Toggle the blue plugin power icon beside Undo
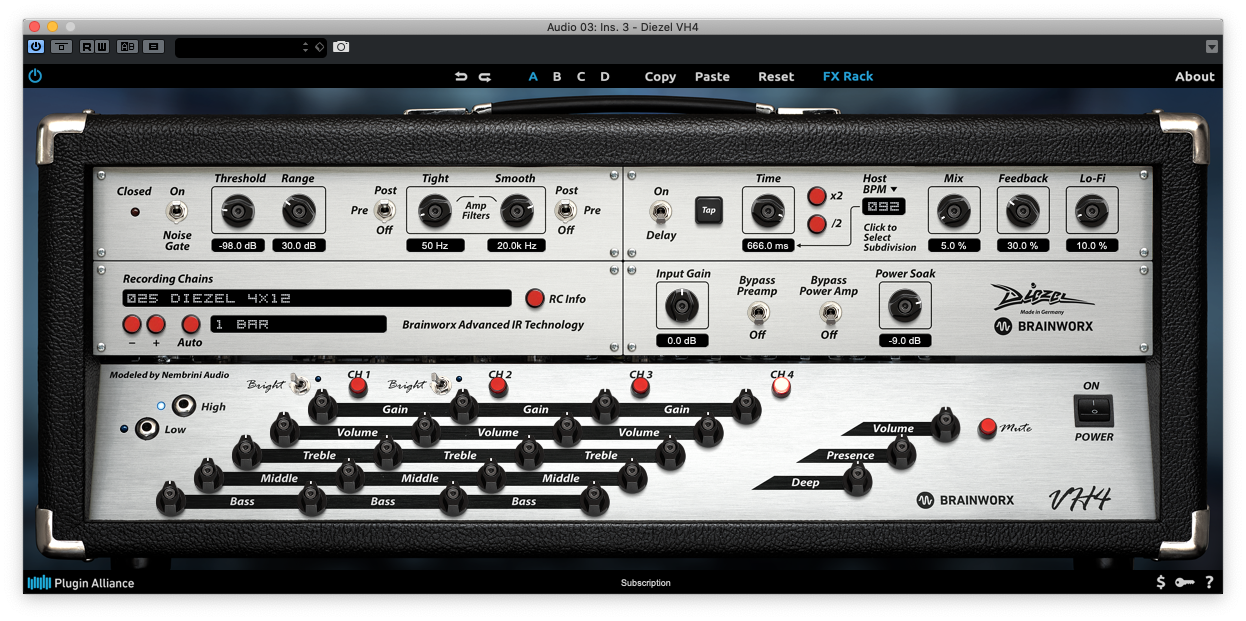This screenshot has width=1246, height=621. (36, 76)
